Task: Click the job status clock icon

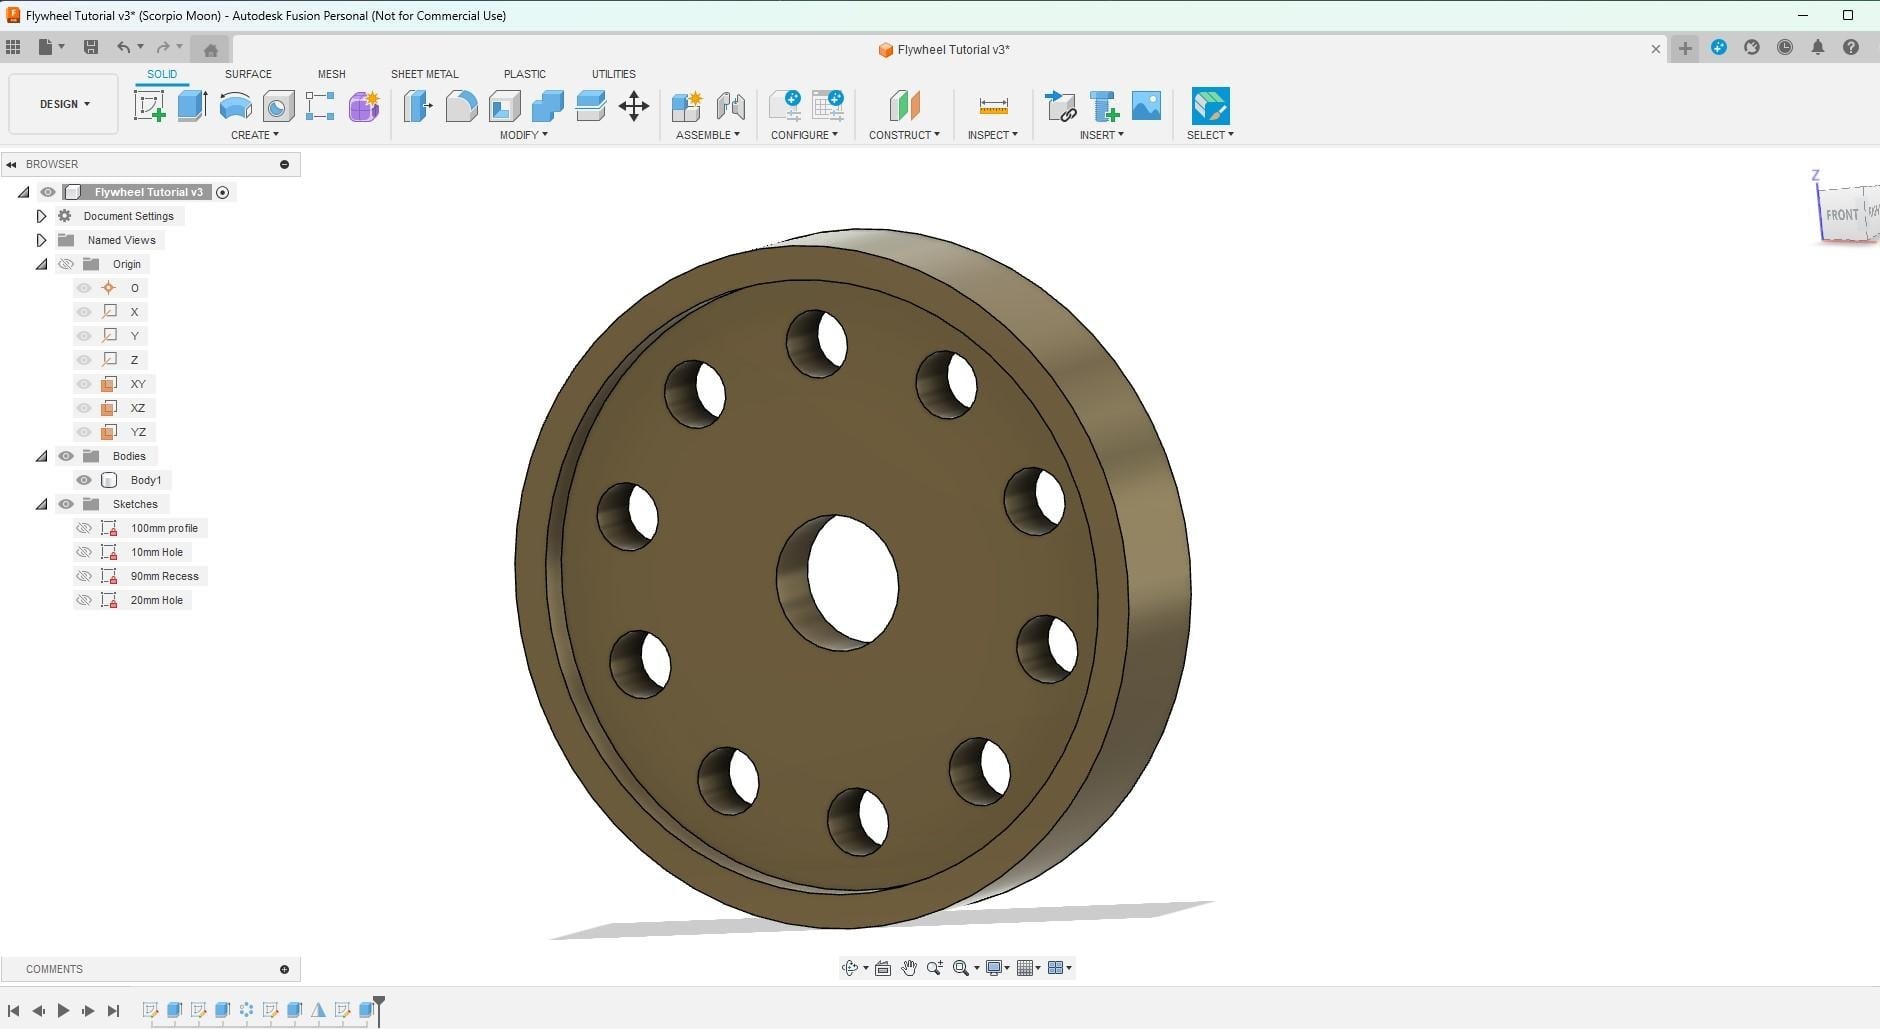Action: point(1785,47)
